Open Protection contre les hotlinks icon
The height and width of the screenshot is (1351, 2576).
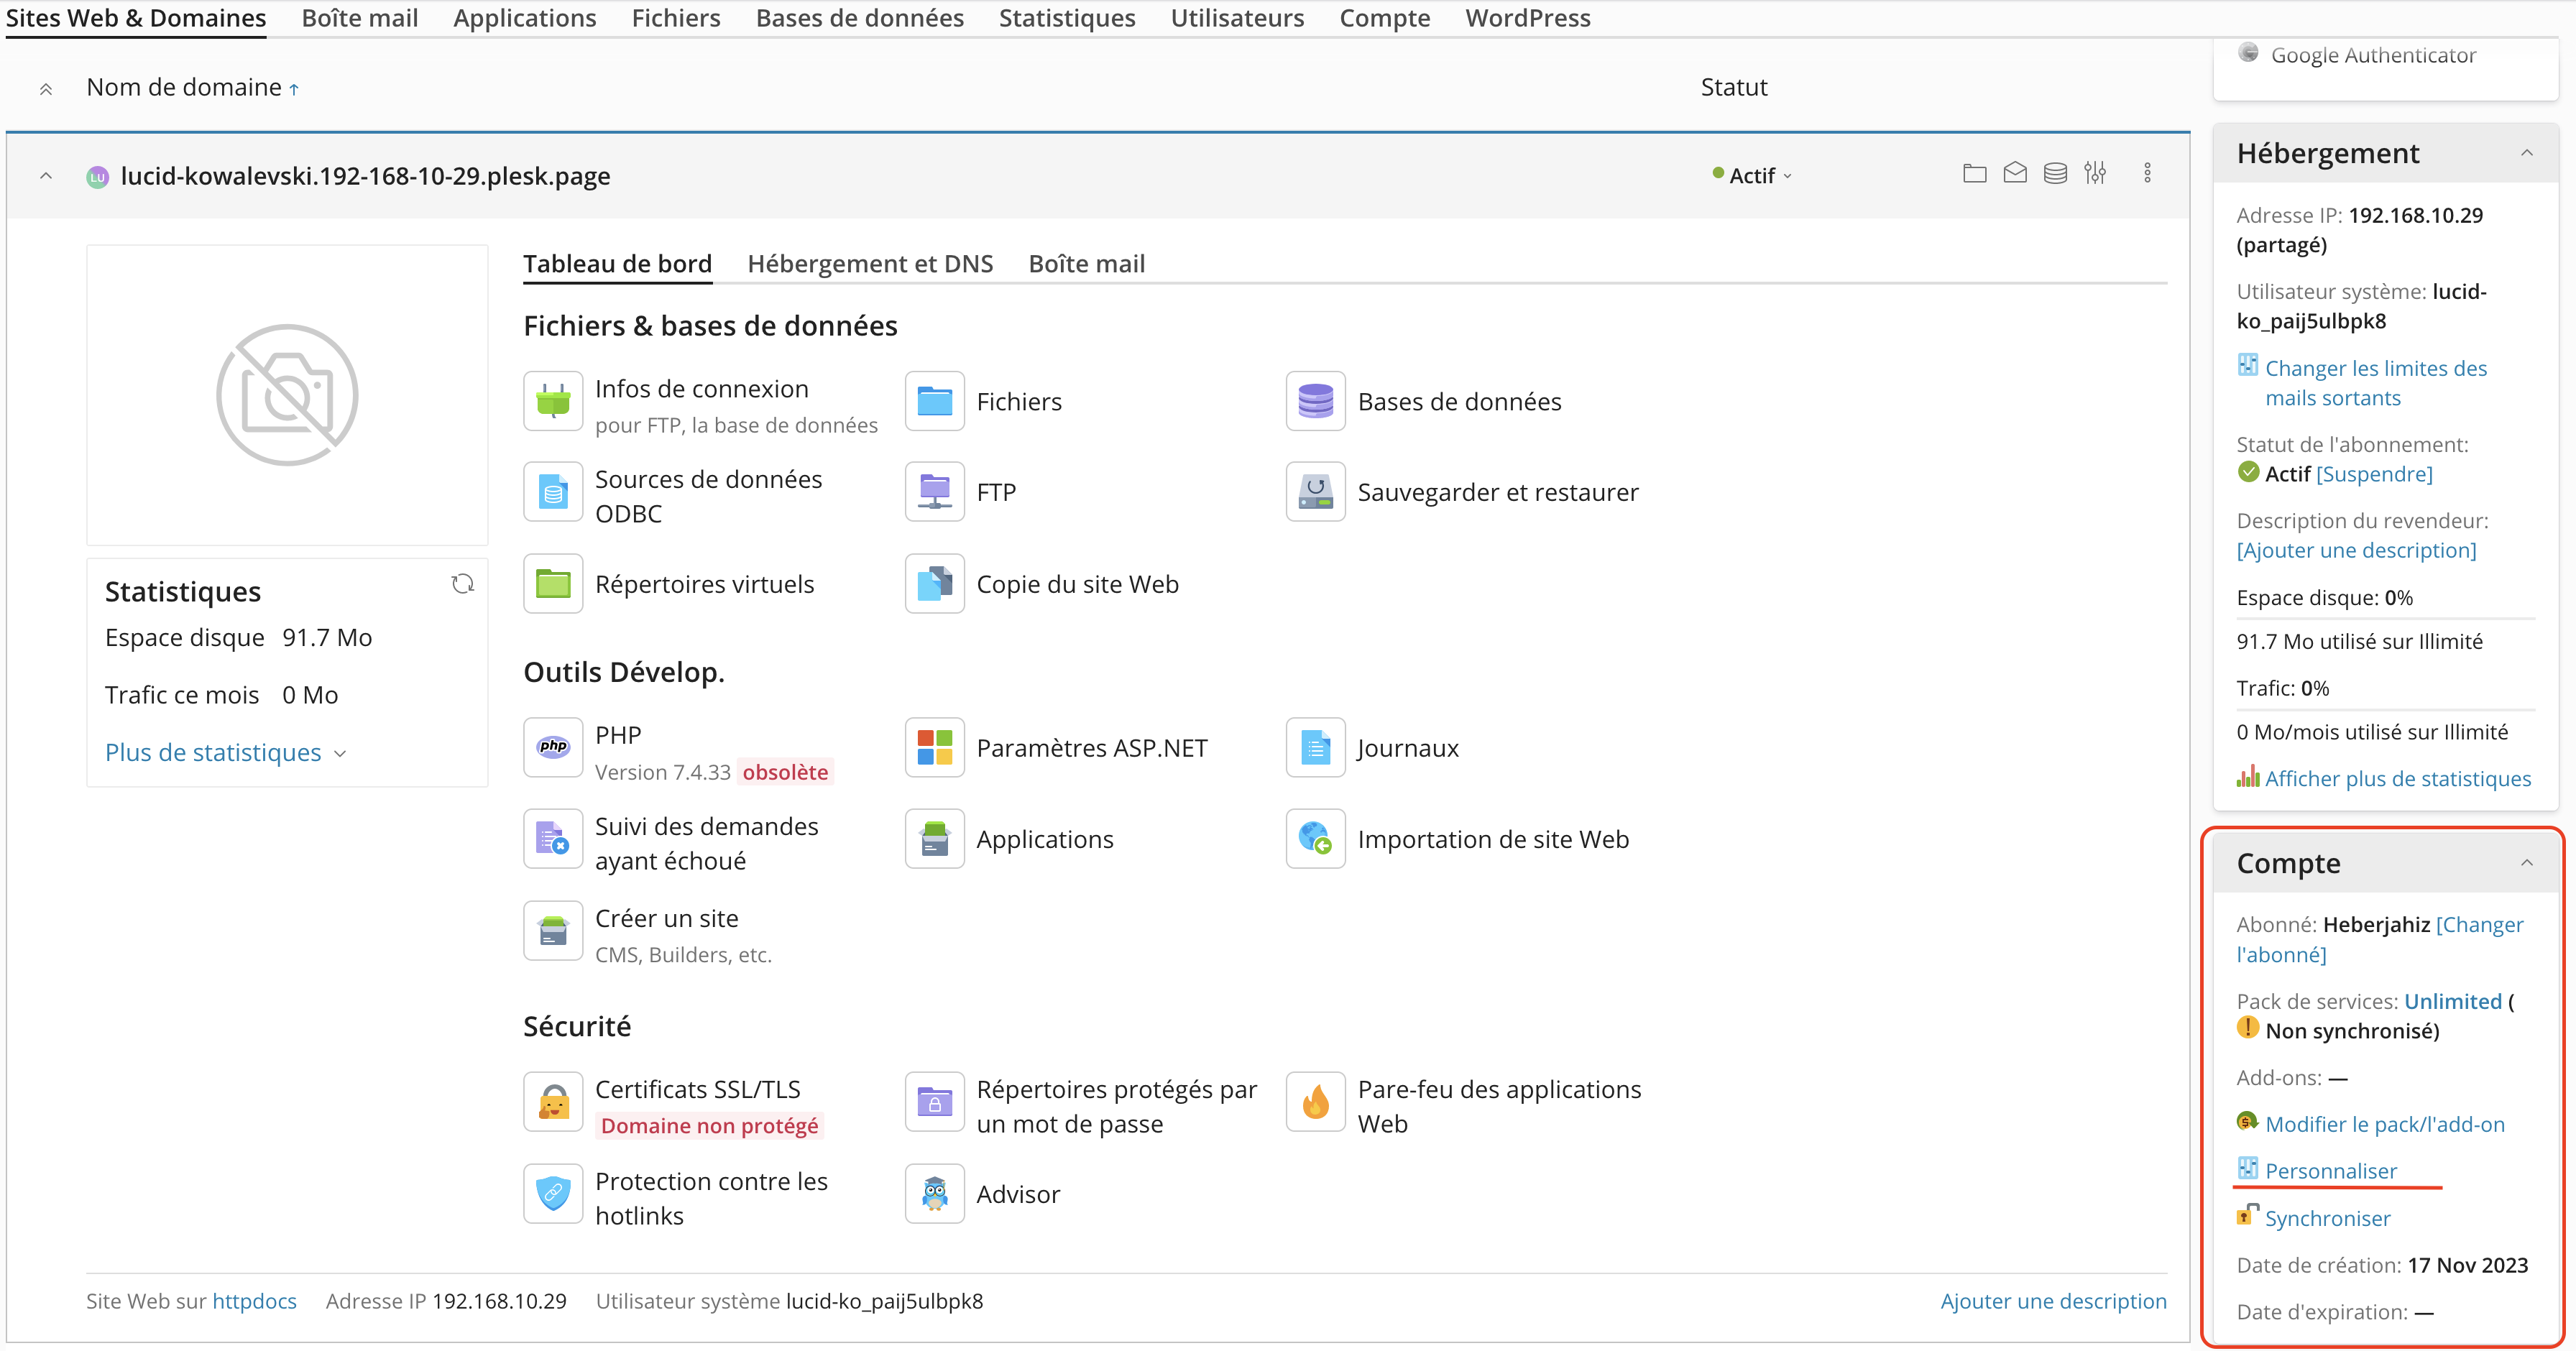coord(553,1194)
